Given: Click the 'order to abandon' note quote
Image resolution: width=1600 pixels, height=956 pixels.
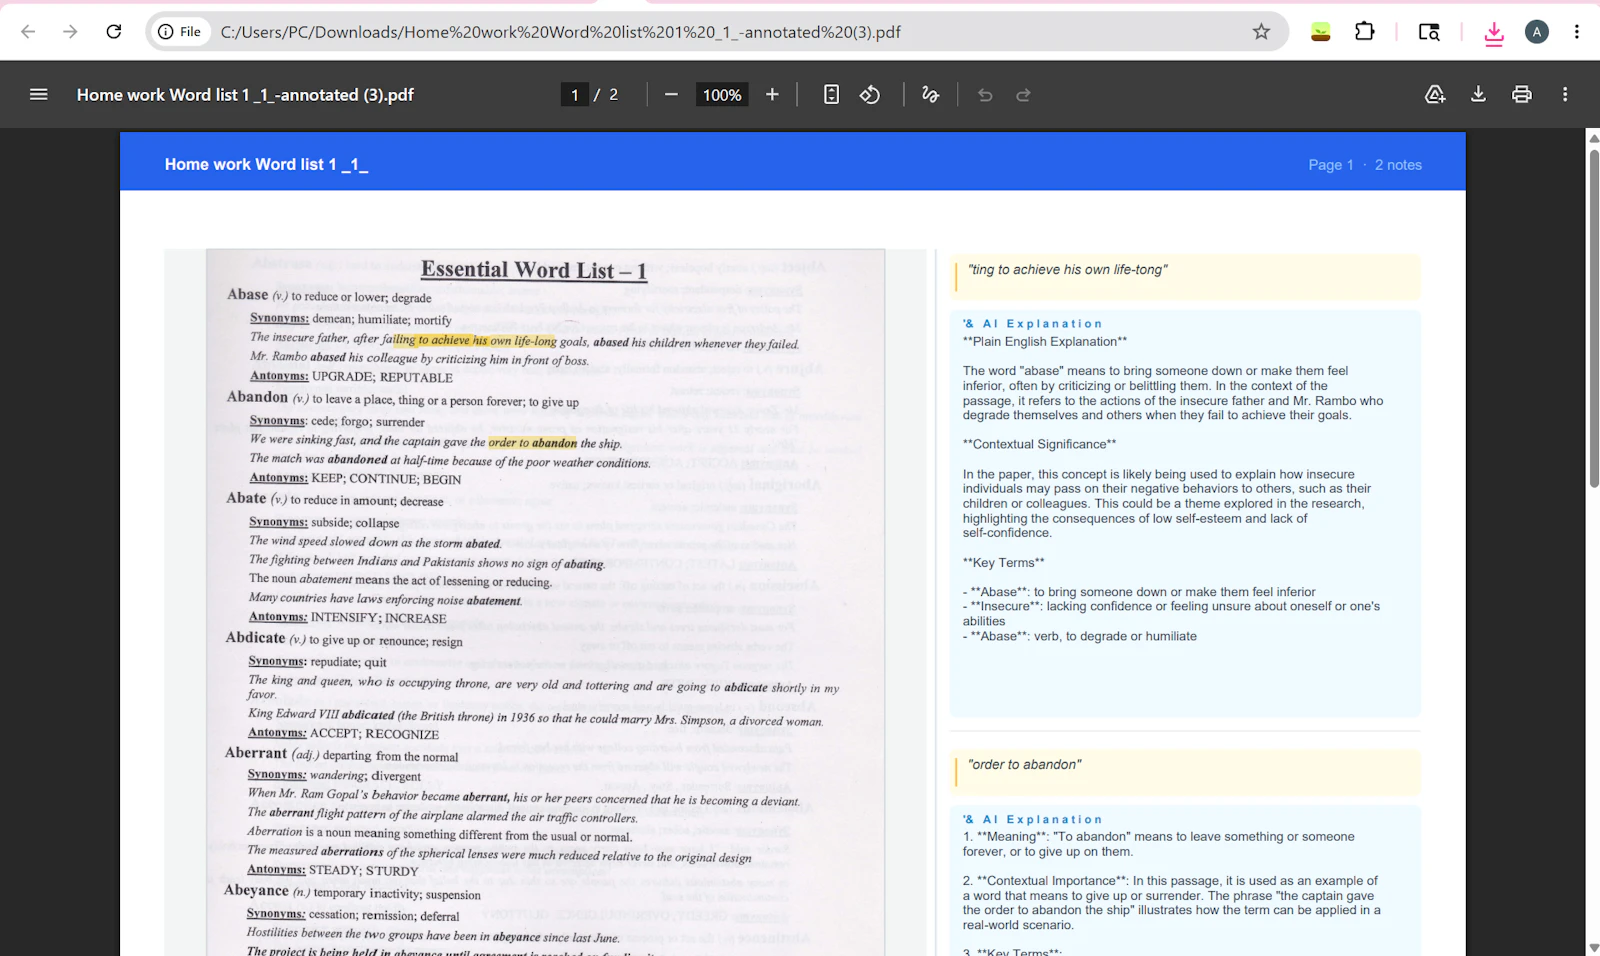Looking at the screenshot, I should [1024, 765].
